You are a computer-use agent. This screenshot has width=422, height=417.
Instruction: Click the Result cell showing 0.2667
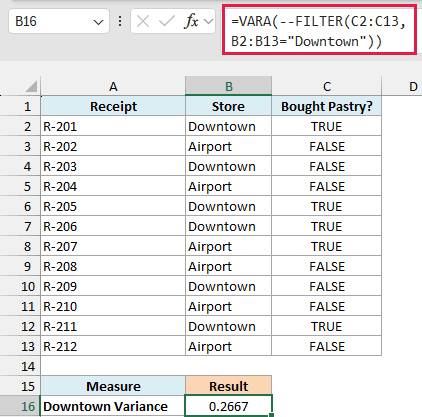click(x=229, y=406)
